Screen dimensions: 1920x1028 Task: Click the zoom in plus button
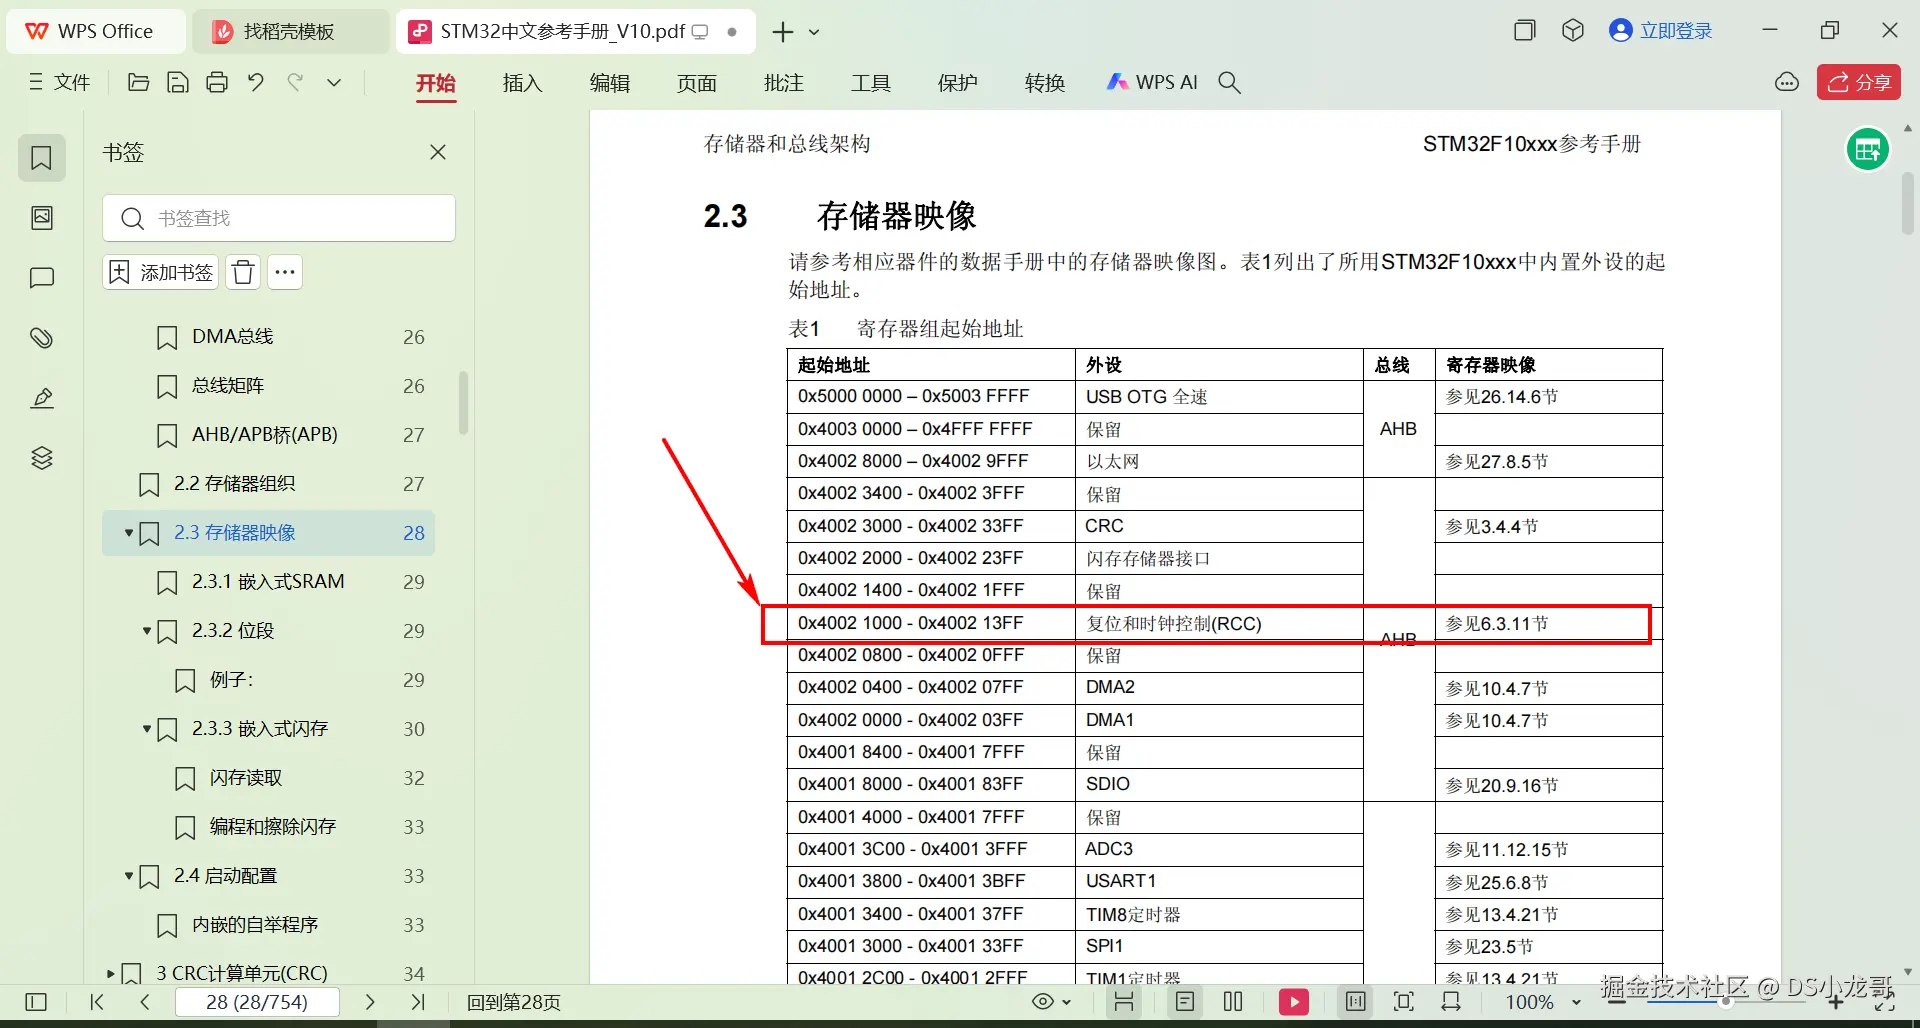pos(1836,1002)
